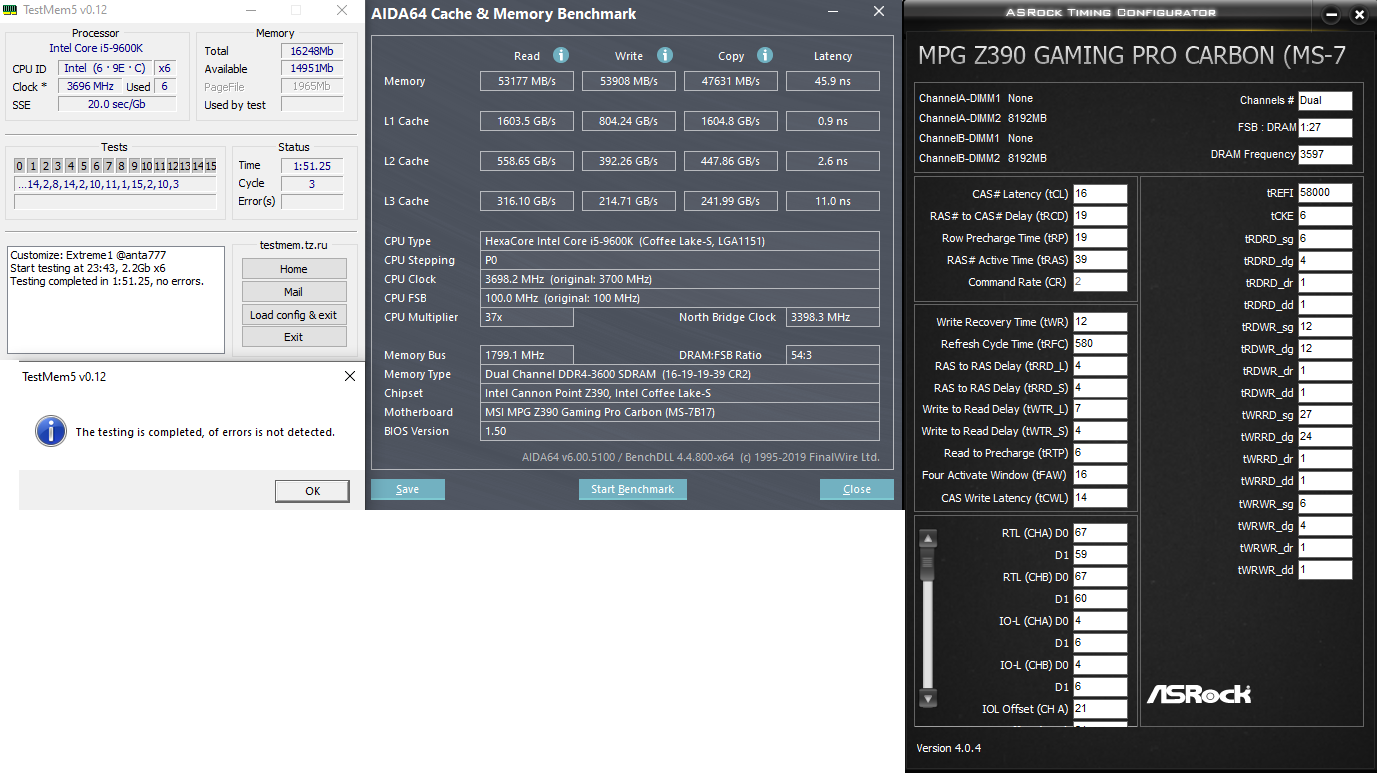
Task: Click the Memory Copy value 47631 MB/s
Action: (731, 81)
